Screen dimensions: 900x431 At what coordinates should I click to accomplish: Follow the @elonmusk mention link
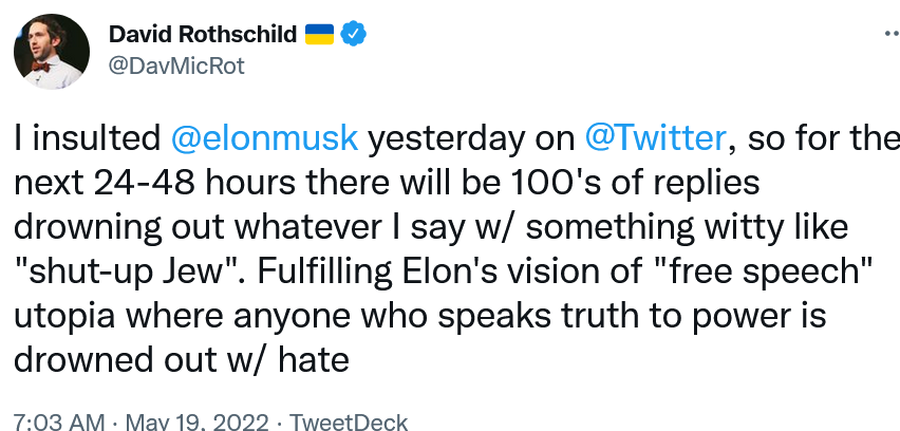265,139
